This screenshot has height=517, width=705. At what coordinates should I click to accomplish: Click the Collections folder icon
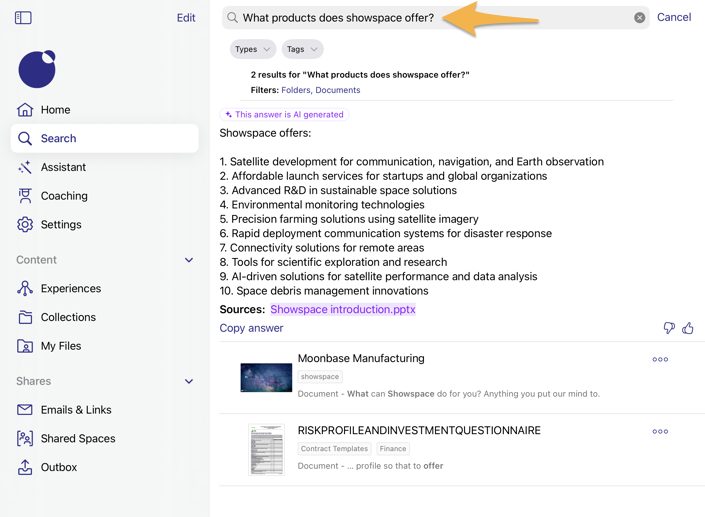point(25,317)
